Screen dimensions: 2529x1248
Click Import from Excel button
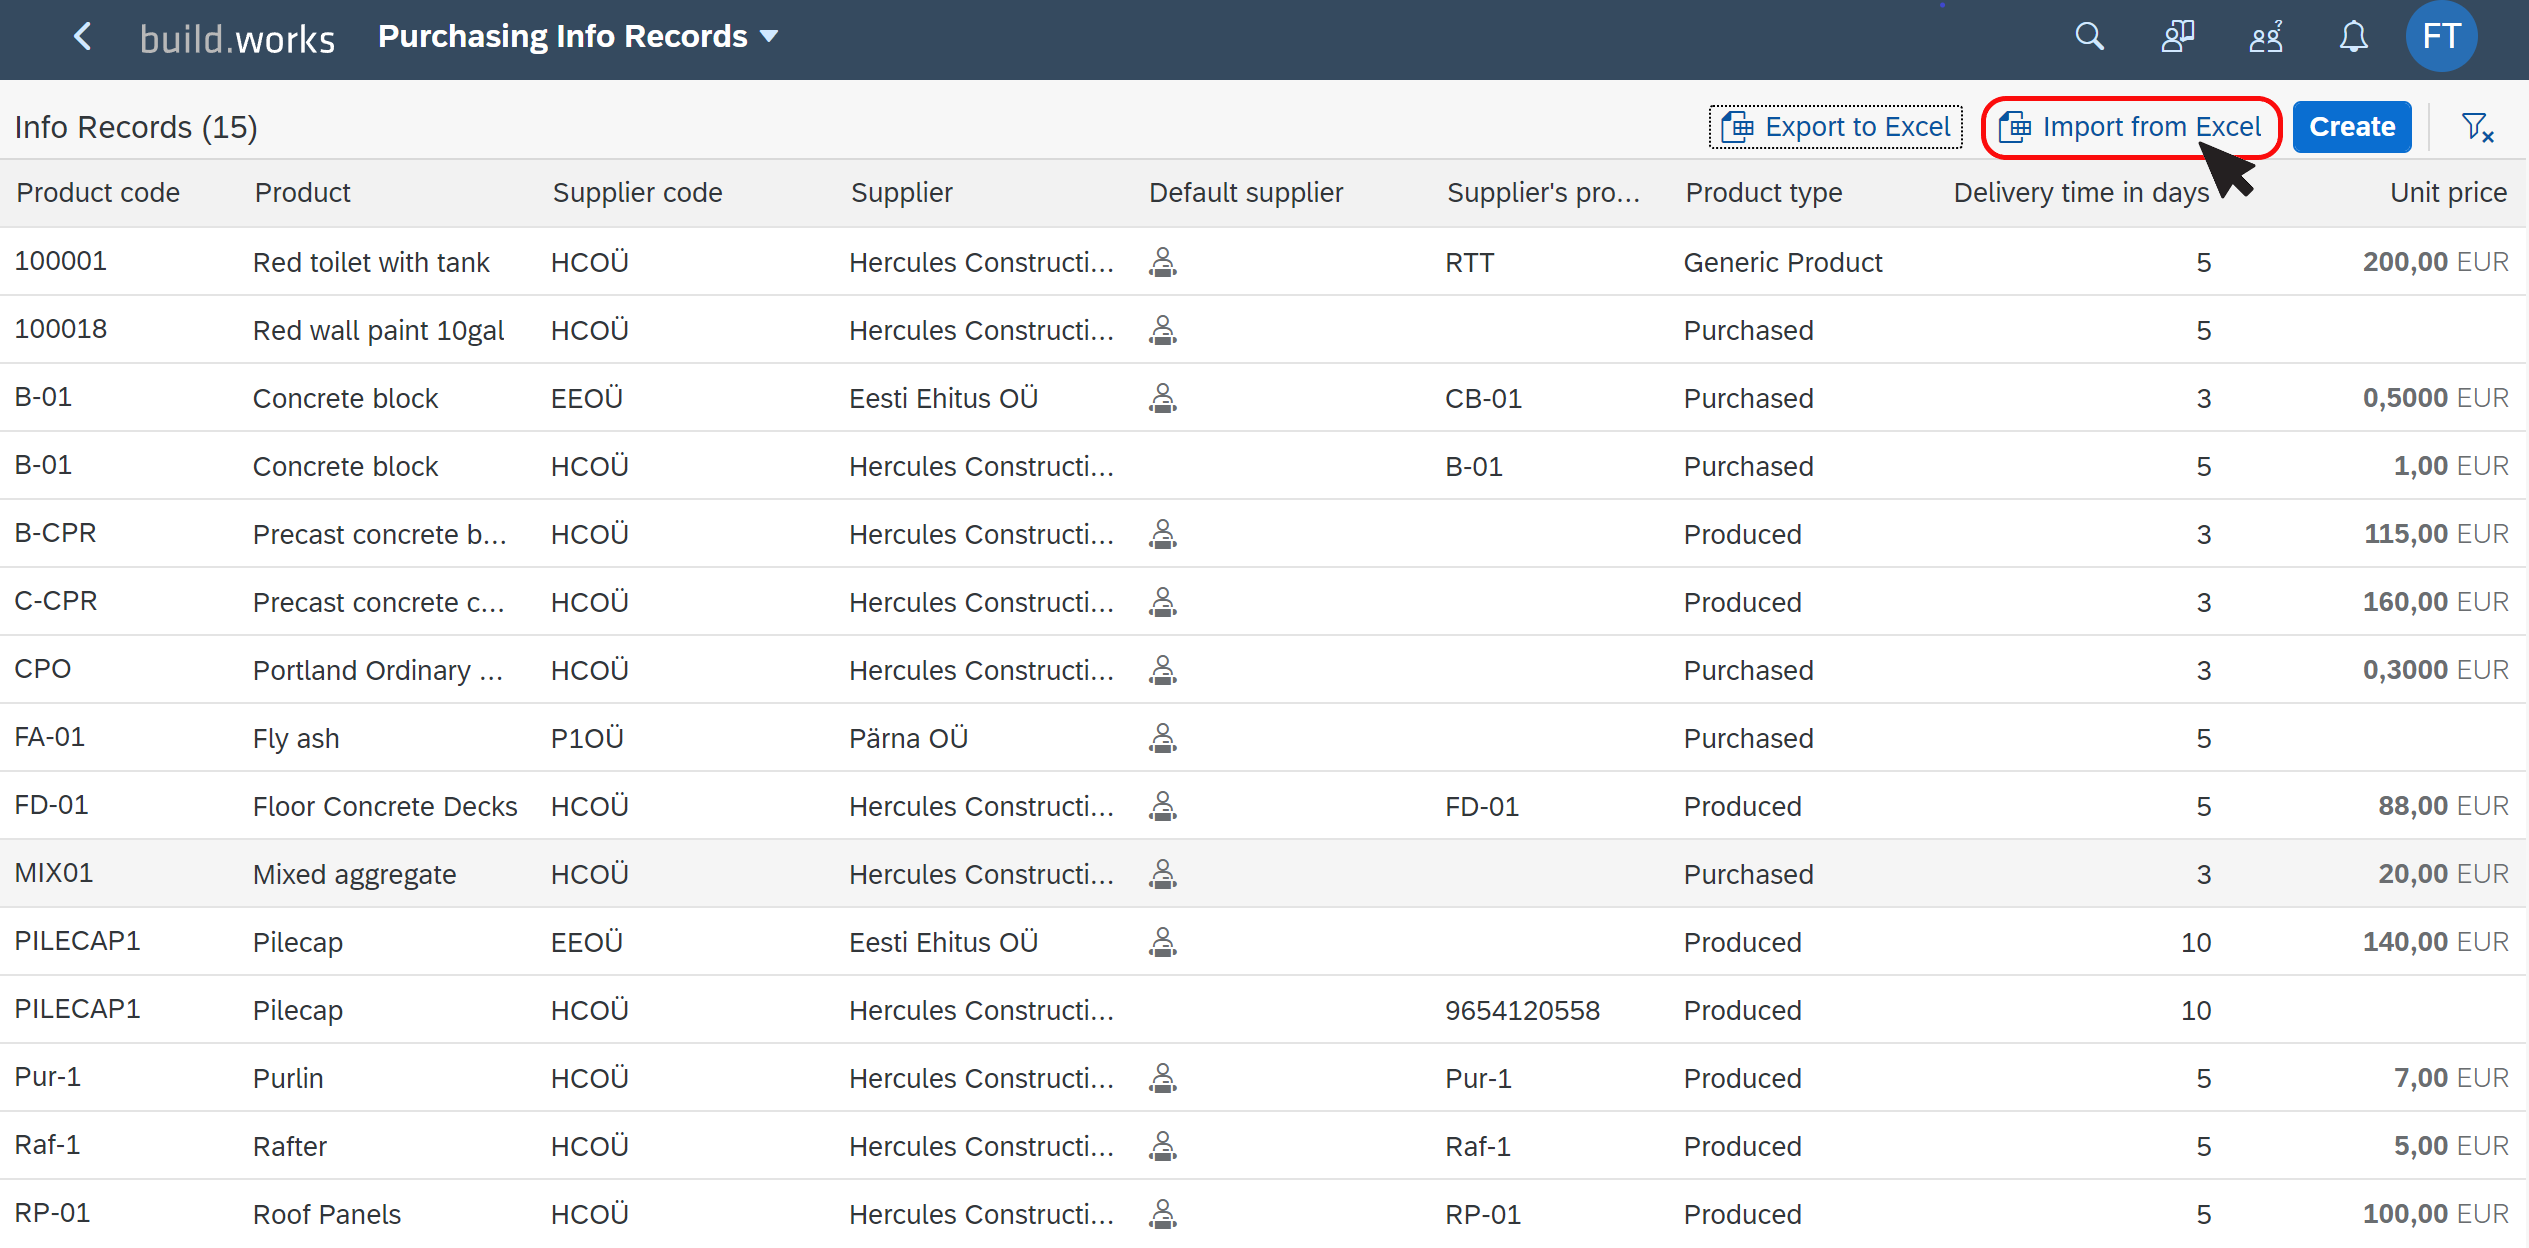(x=2131, y=127)
